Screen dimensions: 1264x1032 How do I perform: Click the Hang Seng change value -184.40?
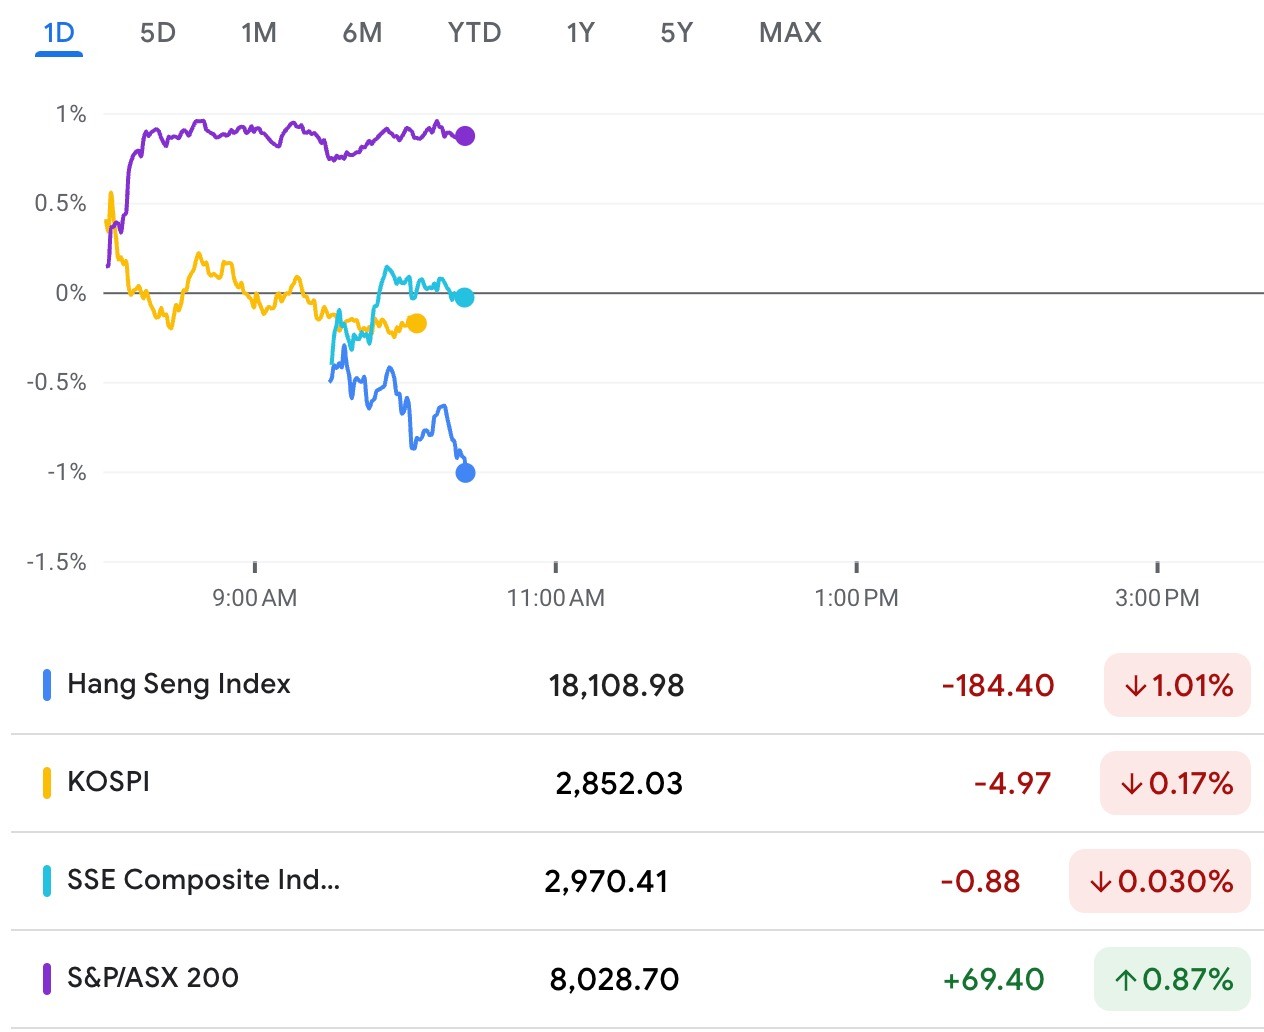998,685
